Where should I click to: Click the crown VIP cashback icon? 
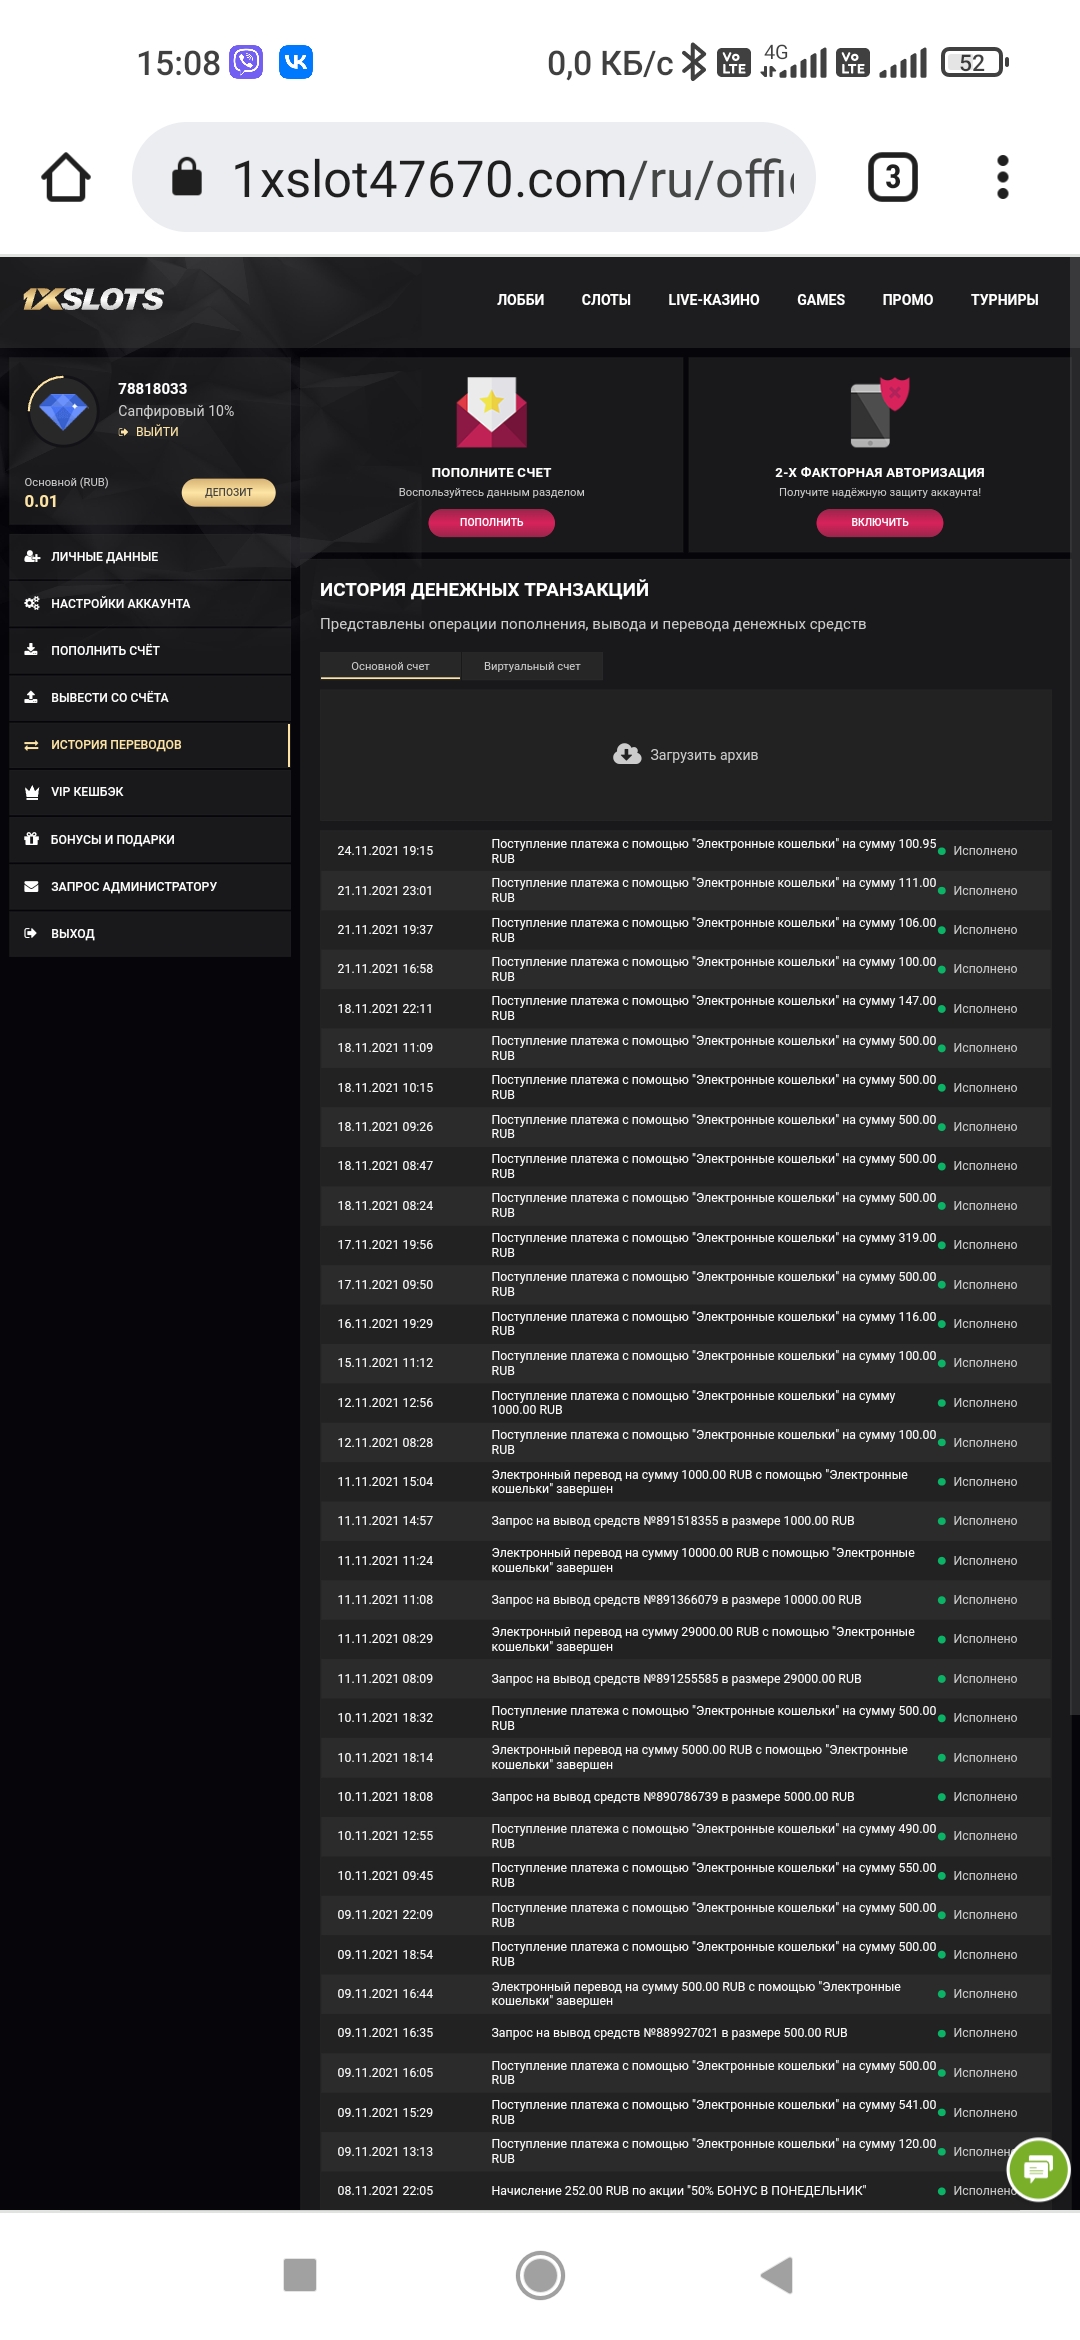(x=32, y=792)
